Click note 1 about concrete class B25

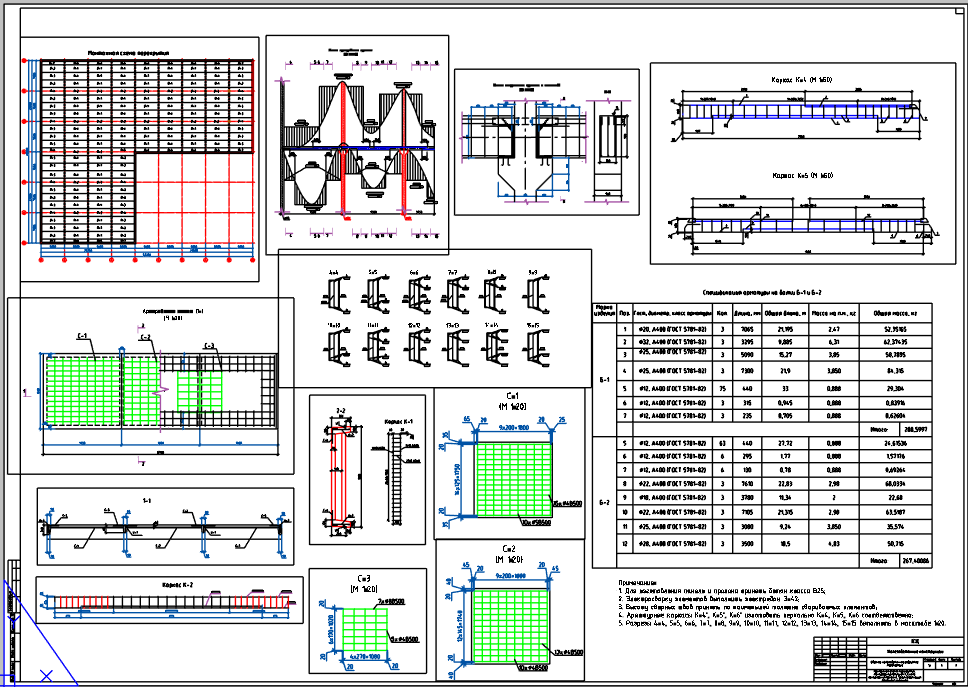[722, 591]
